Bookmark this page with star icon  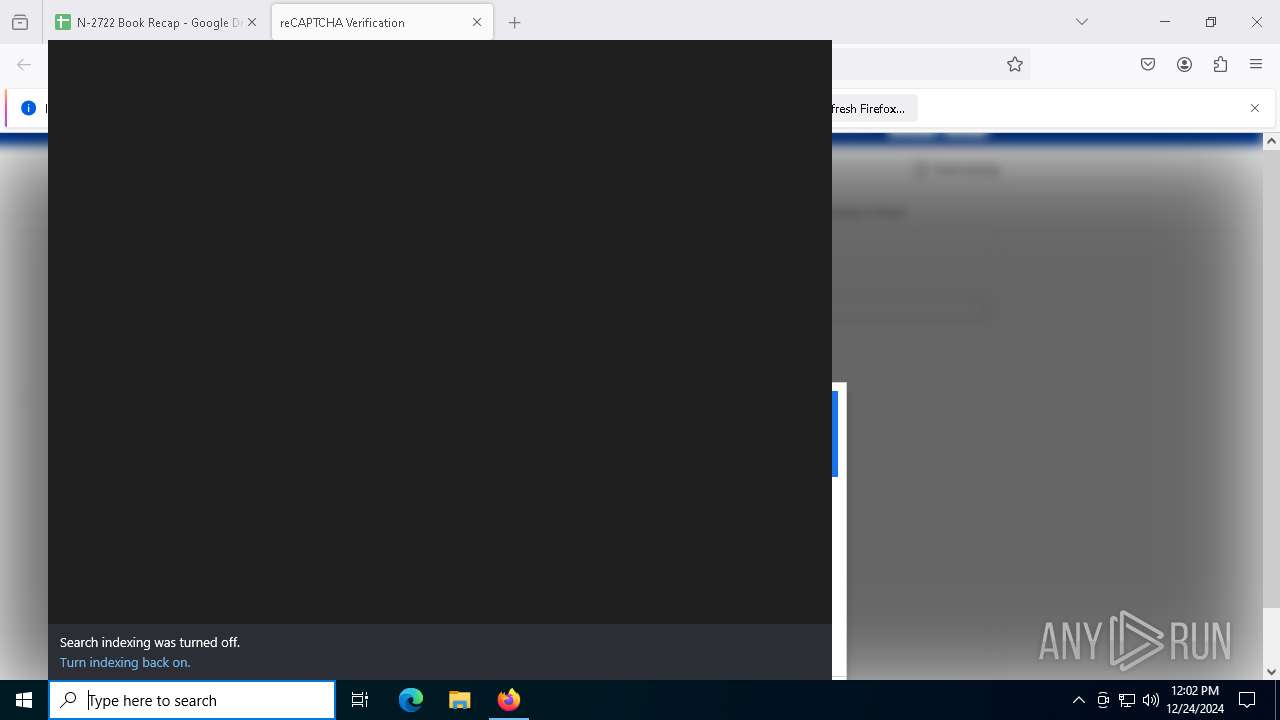1015,64
